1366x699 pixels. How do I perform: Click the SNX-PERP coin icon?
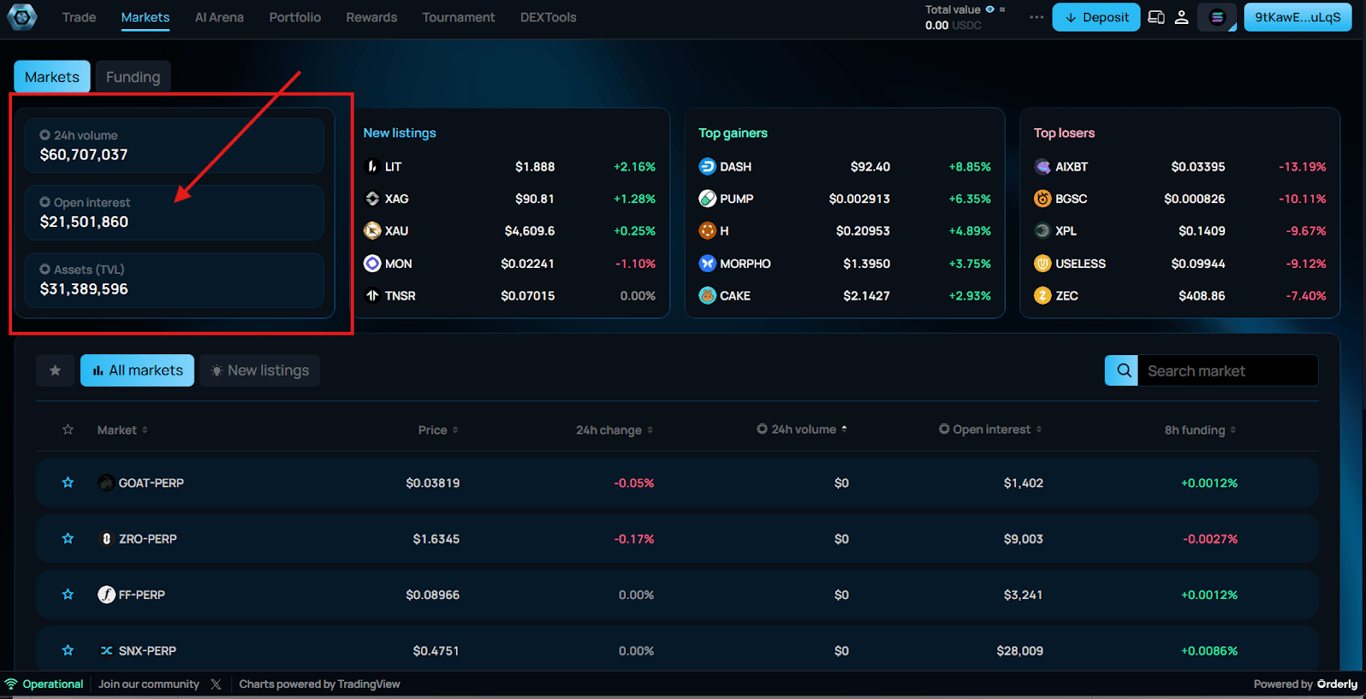106,651
